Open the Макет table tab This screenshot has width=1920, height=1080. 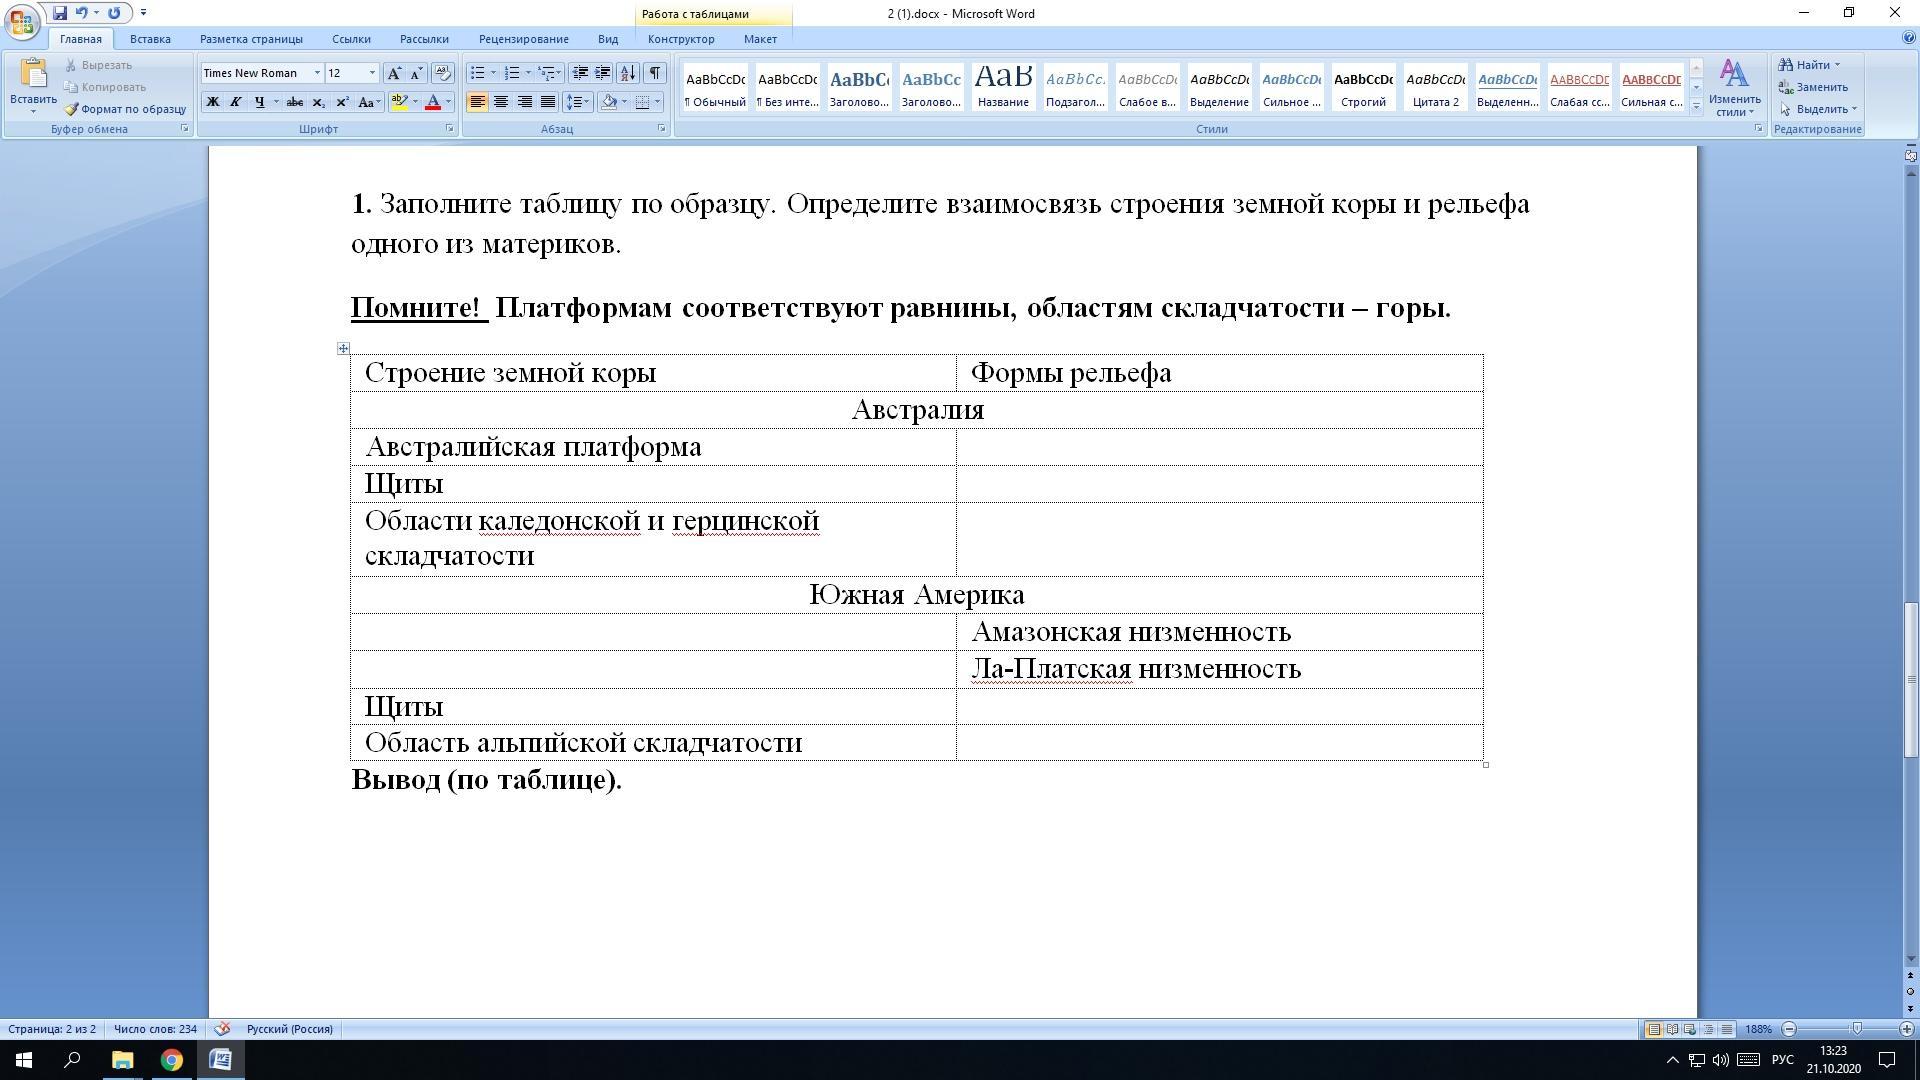click(759, 39)
